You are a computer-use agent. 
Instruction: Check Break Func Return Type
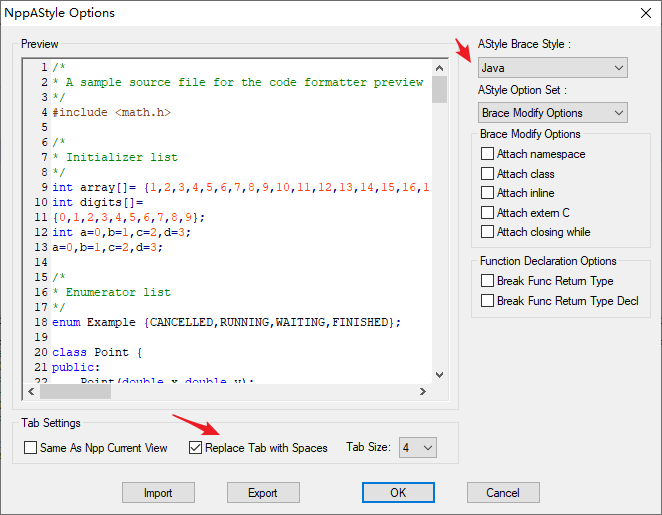tap(487, 281)
